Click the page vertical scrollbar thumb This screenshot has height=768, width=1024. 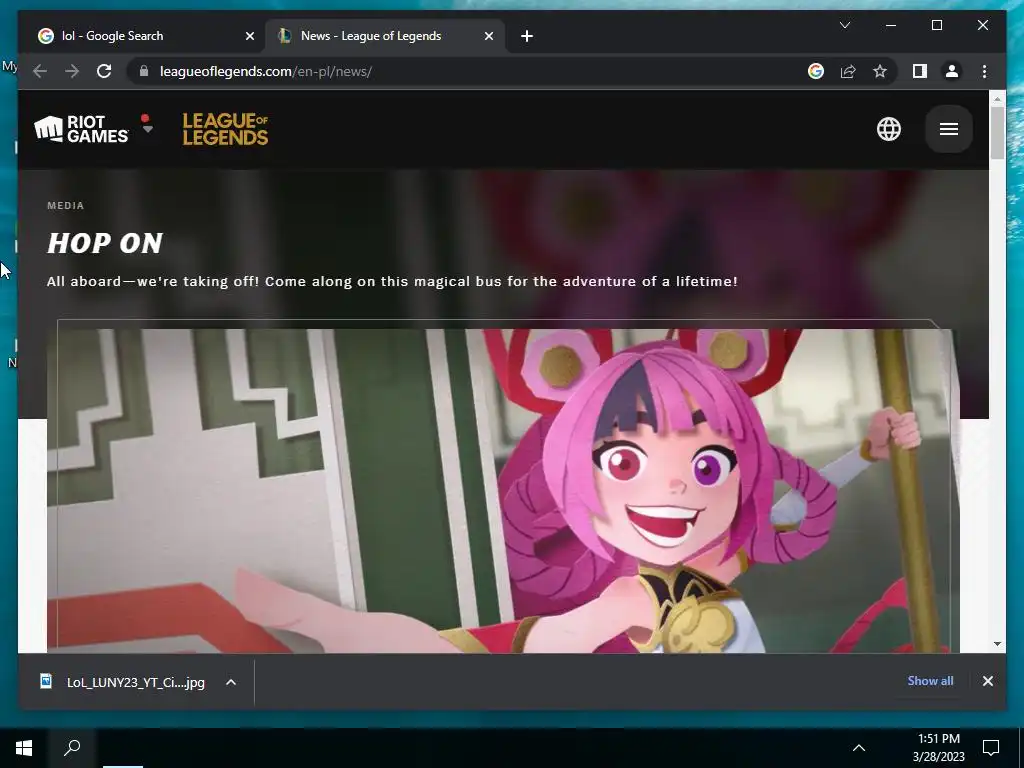997,132
